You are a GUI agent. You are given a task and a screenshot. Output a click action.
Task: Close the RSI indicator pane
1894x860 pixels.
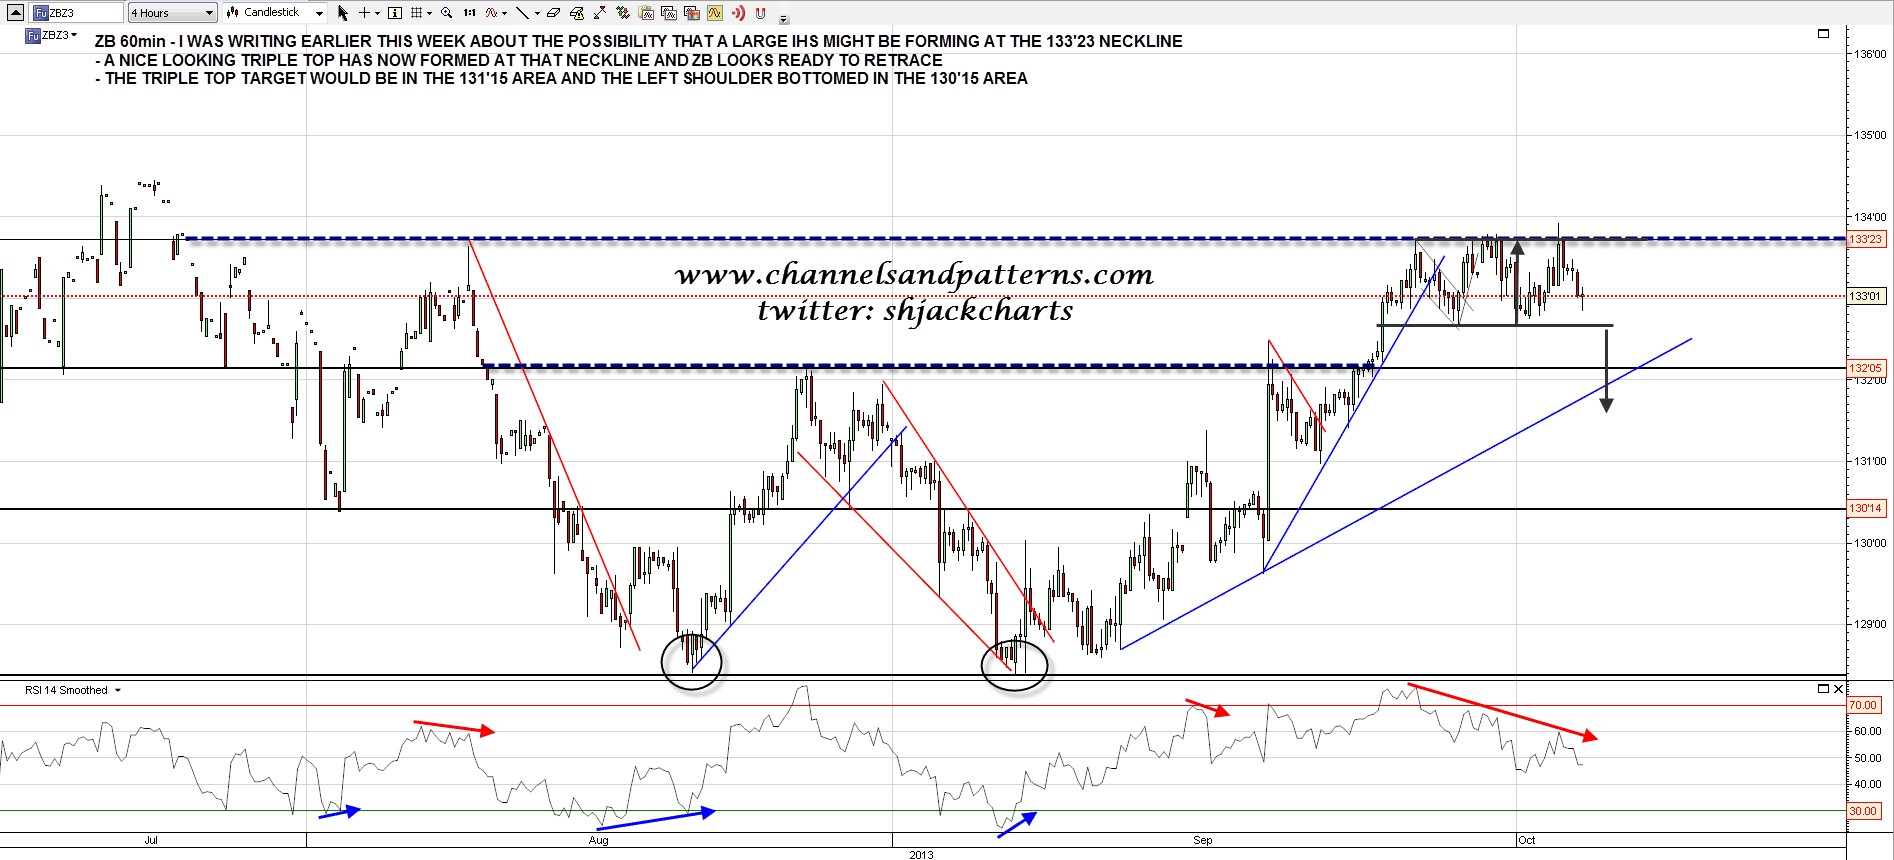pos(1838,689)
